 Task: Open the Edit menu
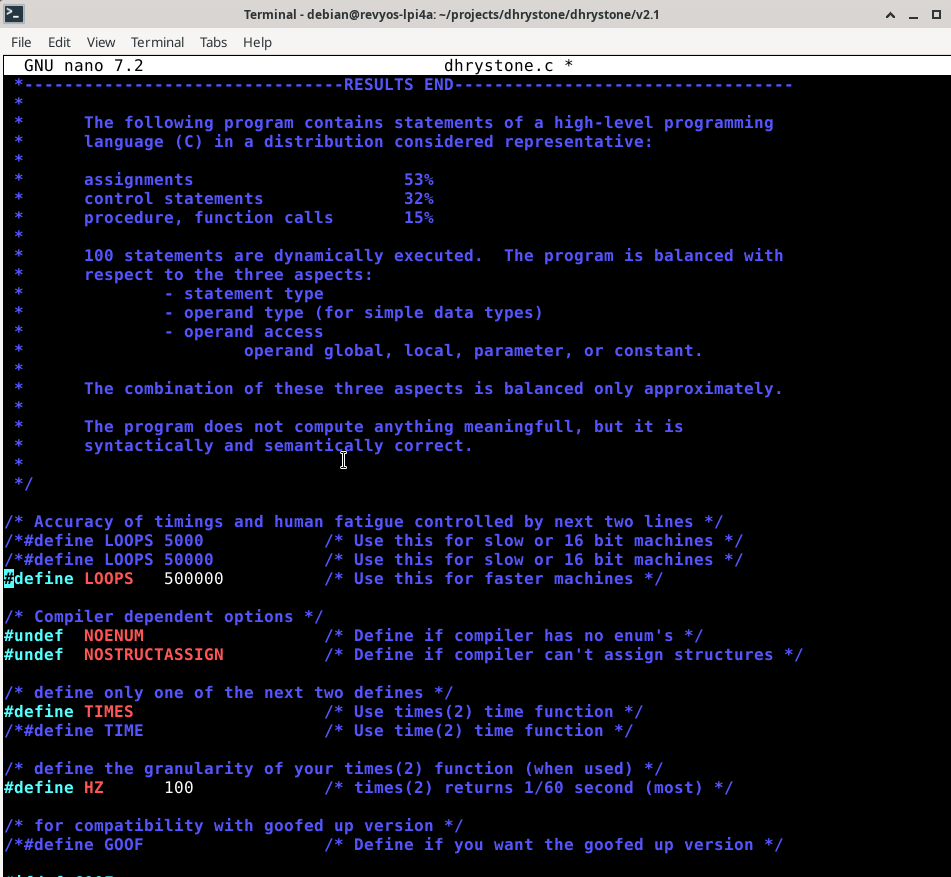pos(59,42)
